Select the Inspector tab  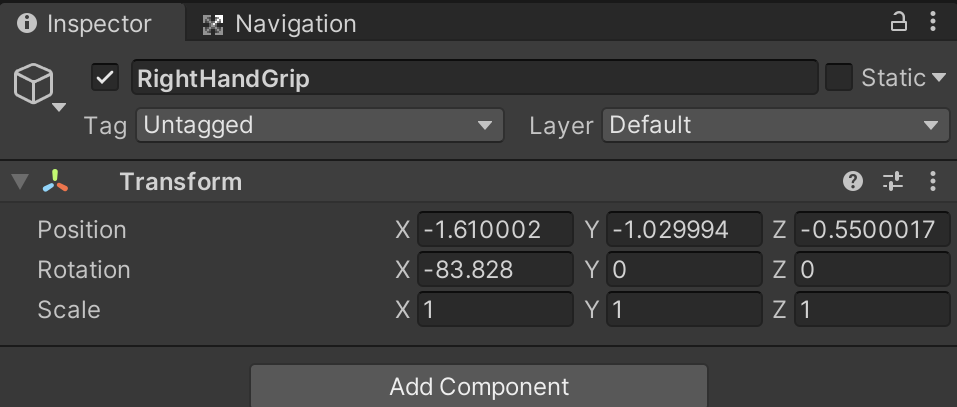pyautogui.click(x=98, y=23)
